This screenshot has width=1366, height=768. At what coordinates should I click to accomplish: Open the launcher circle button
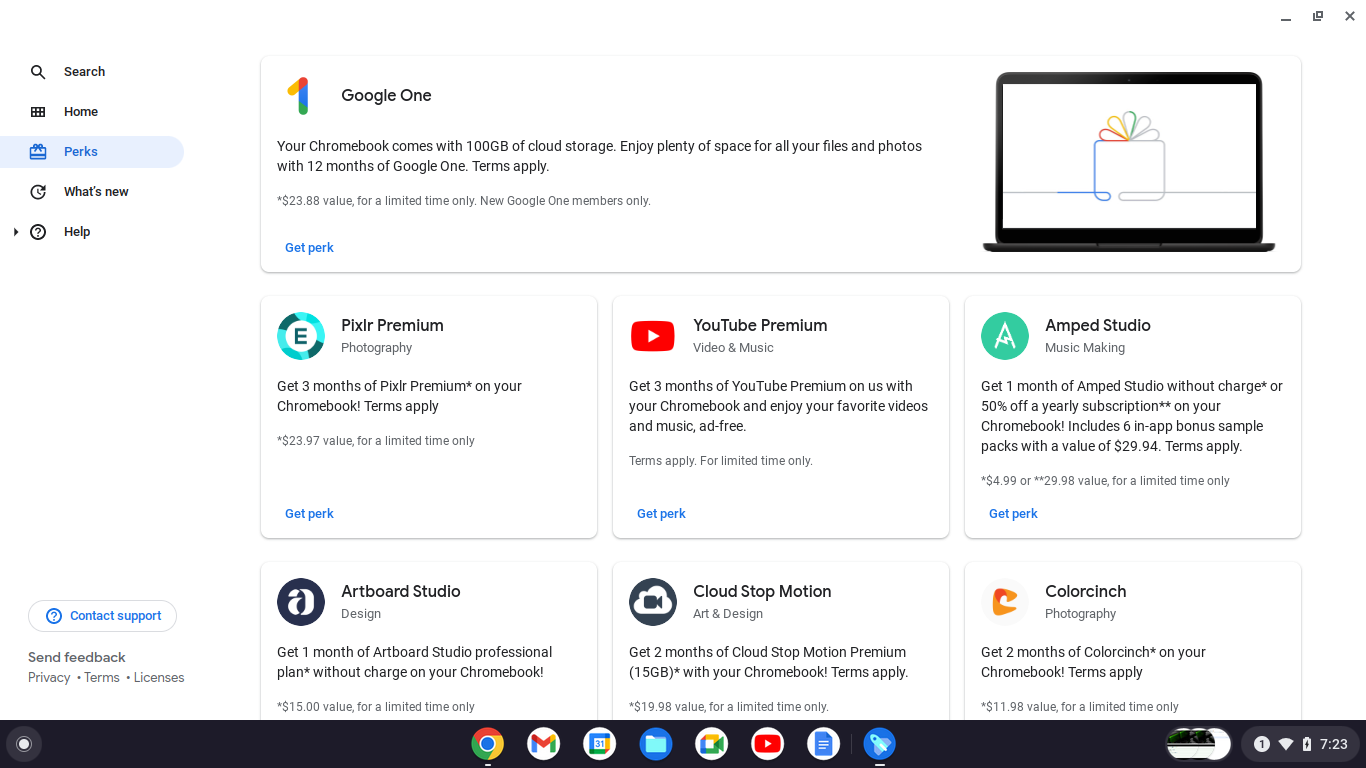click(x=24, y=744)
